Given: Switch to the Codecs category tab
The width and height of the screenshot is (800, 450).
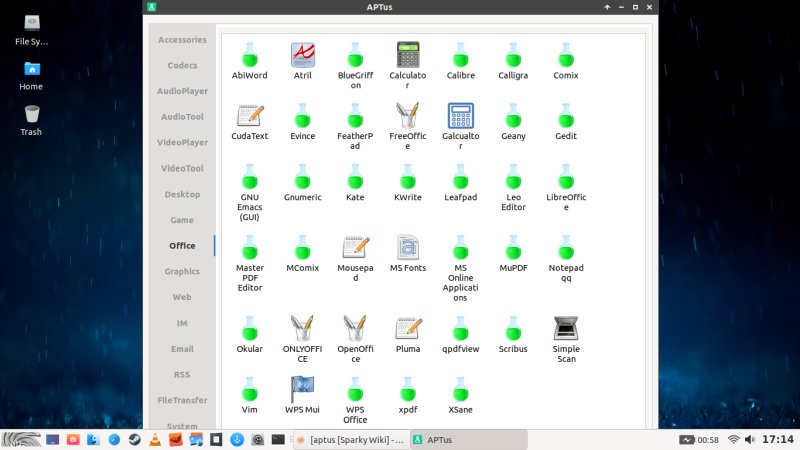Looking at the screenshot, I should point(182,65).
